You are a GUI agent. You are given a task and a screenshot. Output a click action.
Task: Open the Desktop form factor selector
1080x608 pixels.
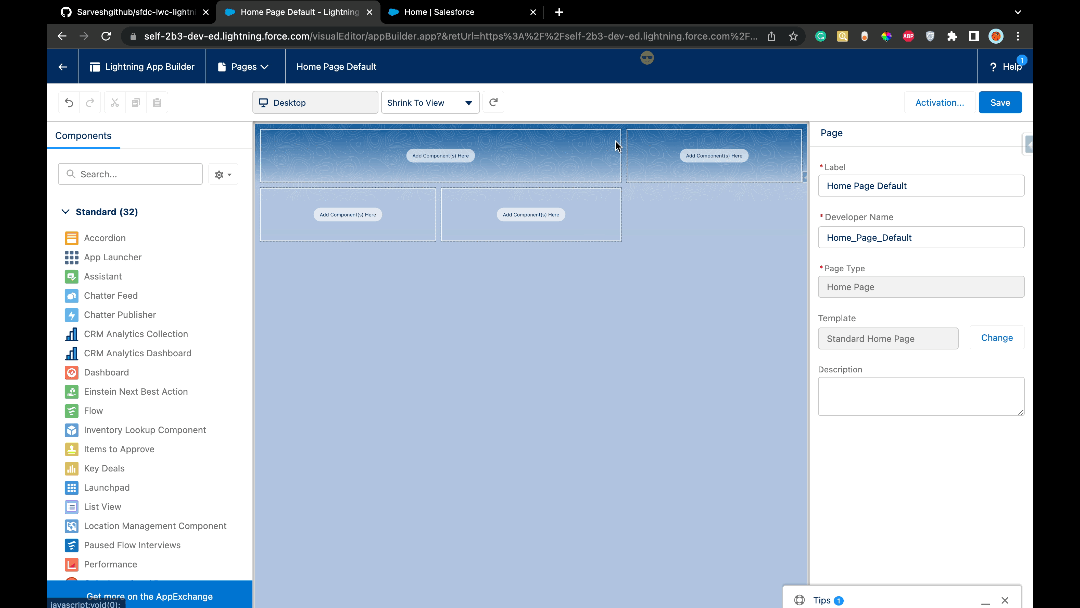pos(315,103)
